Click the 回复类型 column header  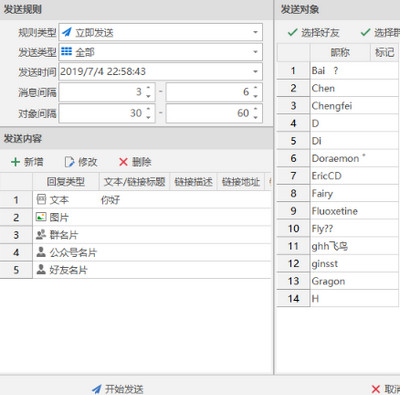(66, 182)
